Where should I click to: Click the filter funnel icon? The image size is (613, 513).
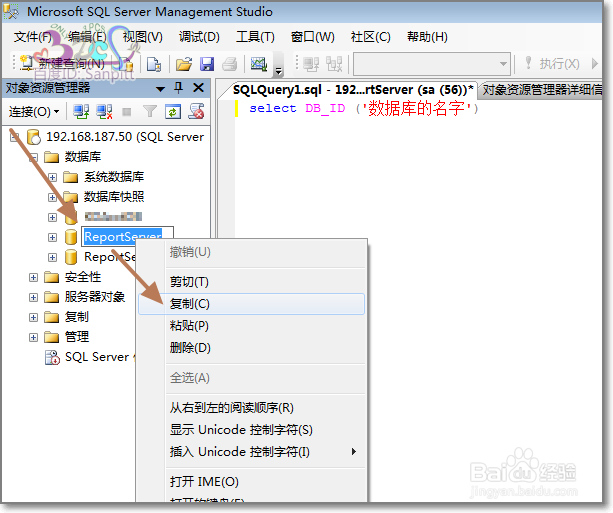(150, 112)
